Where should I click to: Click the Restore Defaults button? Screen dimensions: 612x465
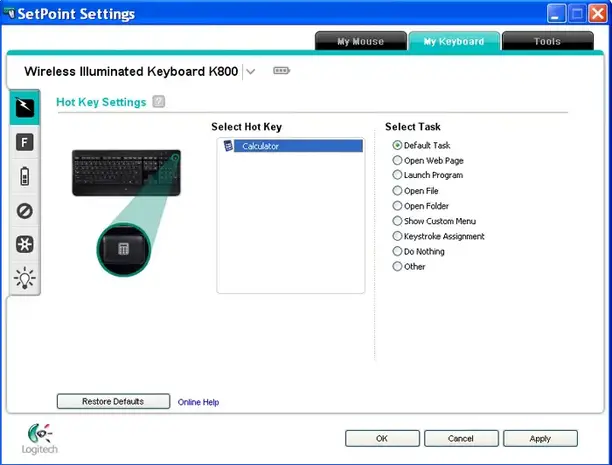point(113,401)
